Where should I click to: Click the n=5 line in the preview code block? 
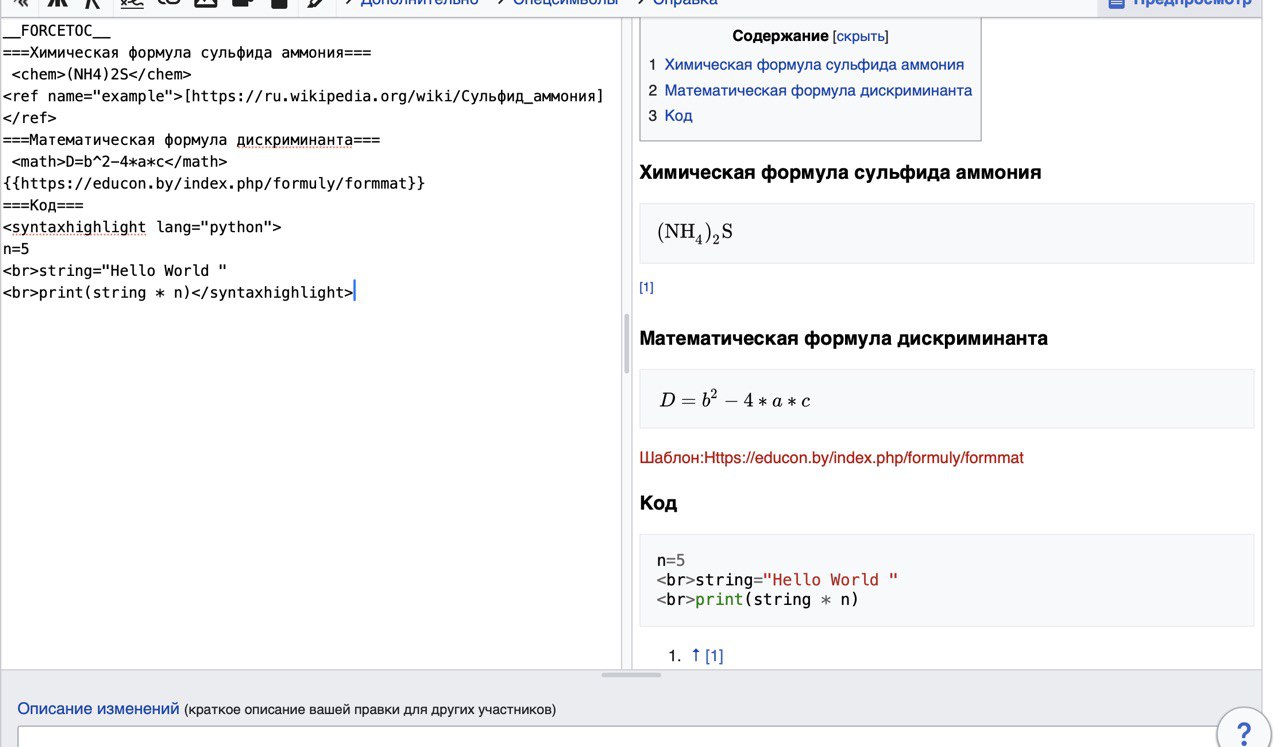[x=671, y=560]
